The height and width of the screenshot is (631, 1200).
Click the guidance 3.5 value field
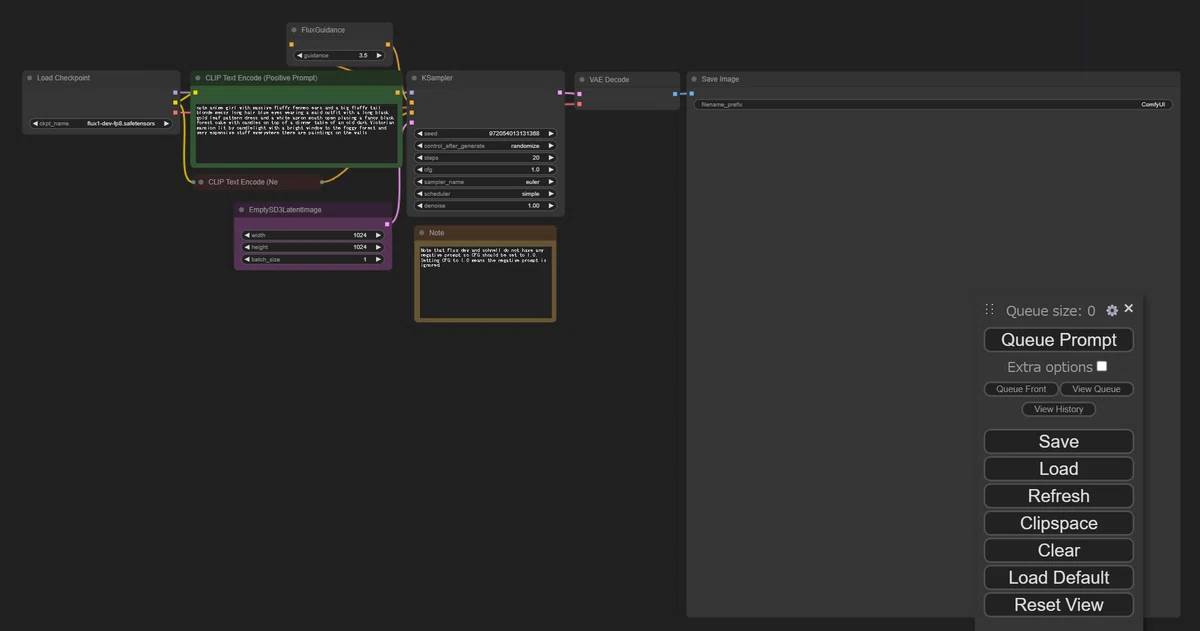pos(339,56)
